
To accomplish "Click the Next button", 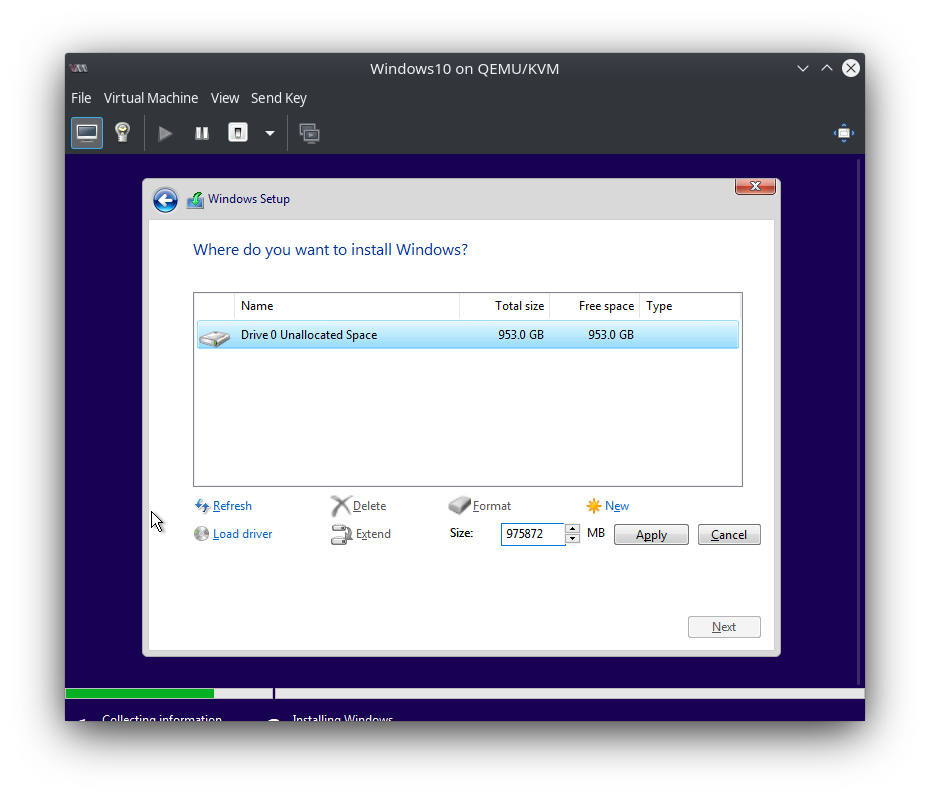I will (x=724, y=627).
